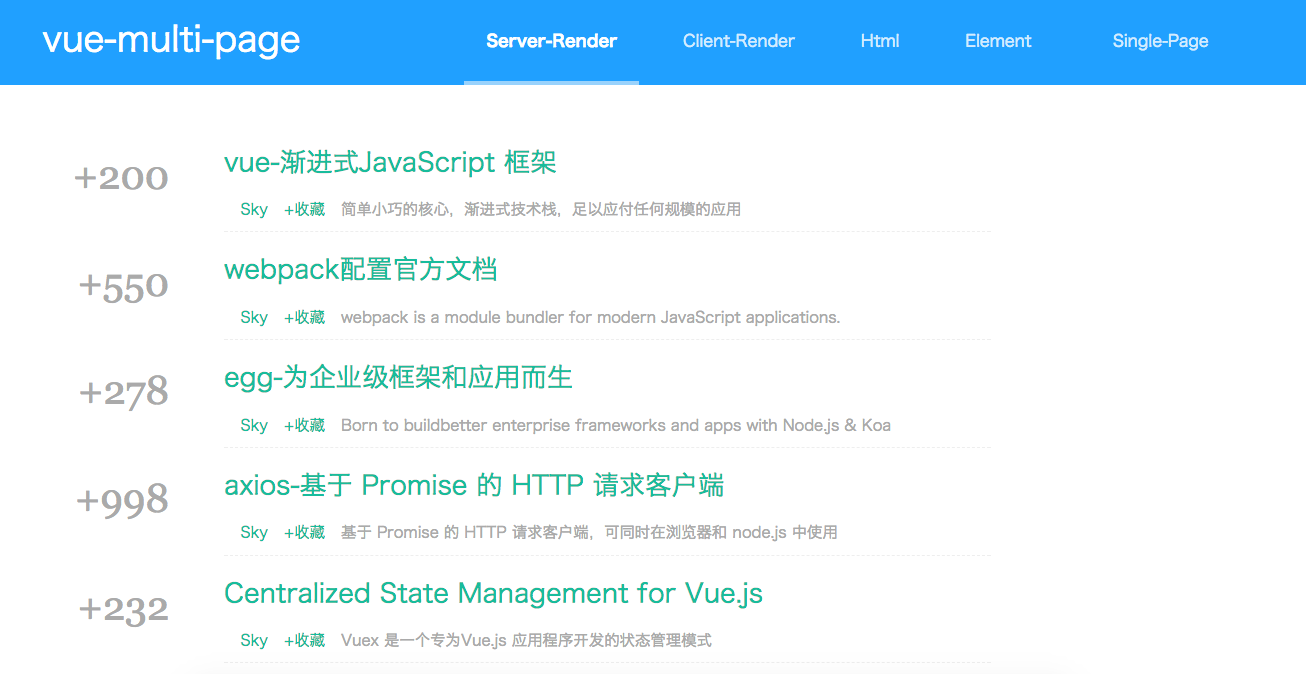Click the +278 count
This screenshot has width=1306, height=674.
coord(124,393)
